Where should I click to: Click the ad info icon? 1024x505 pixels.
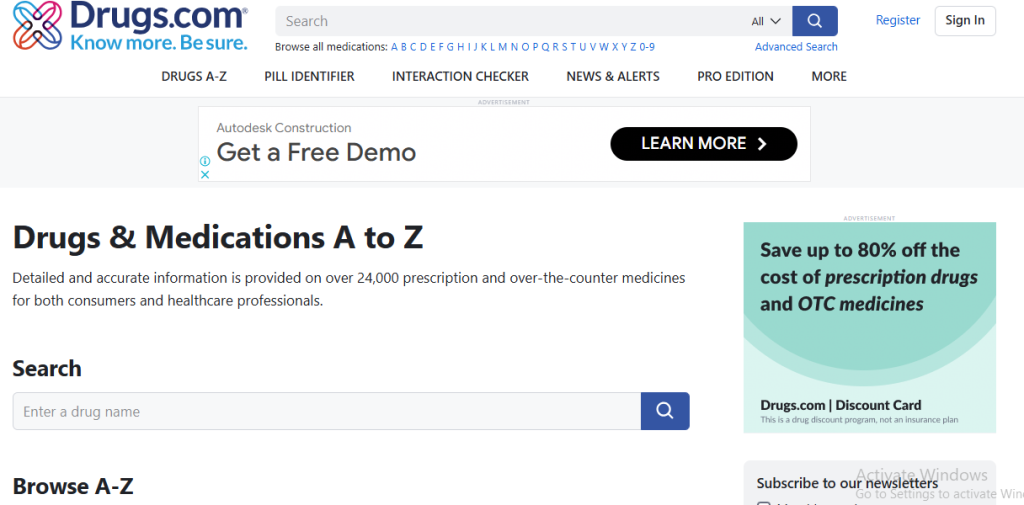204,161
